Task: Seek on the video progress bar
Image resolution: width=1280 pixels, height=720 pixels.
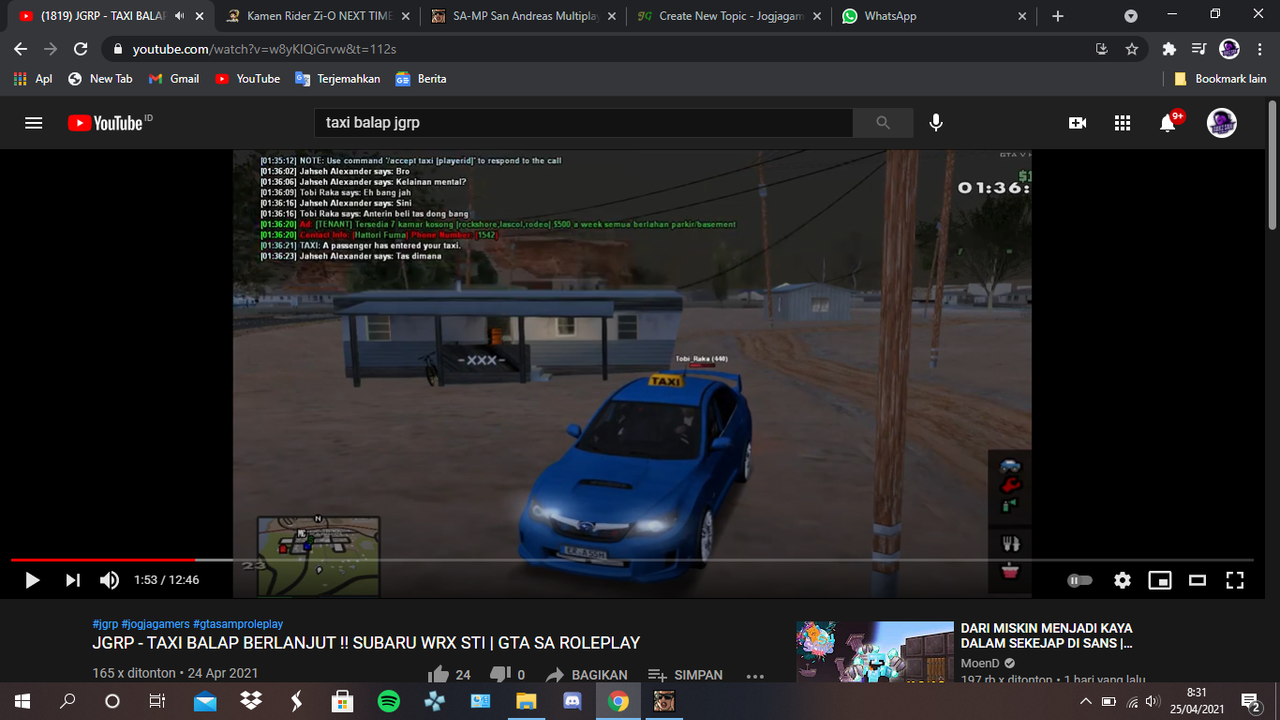Action: [633, 560]
